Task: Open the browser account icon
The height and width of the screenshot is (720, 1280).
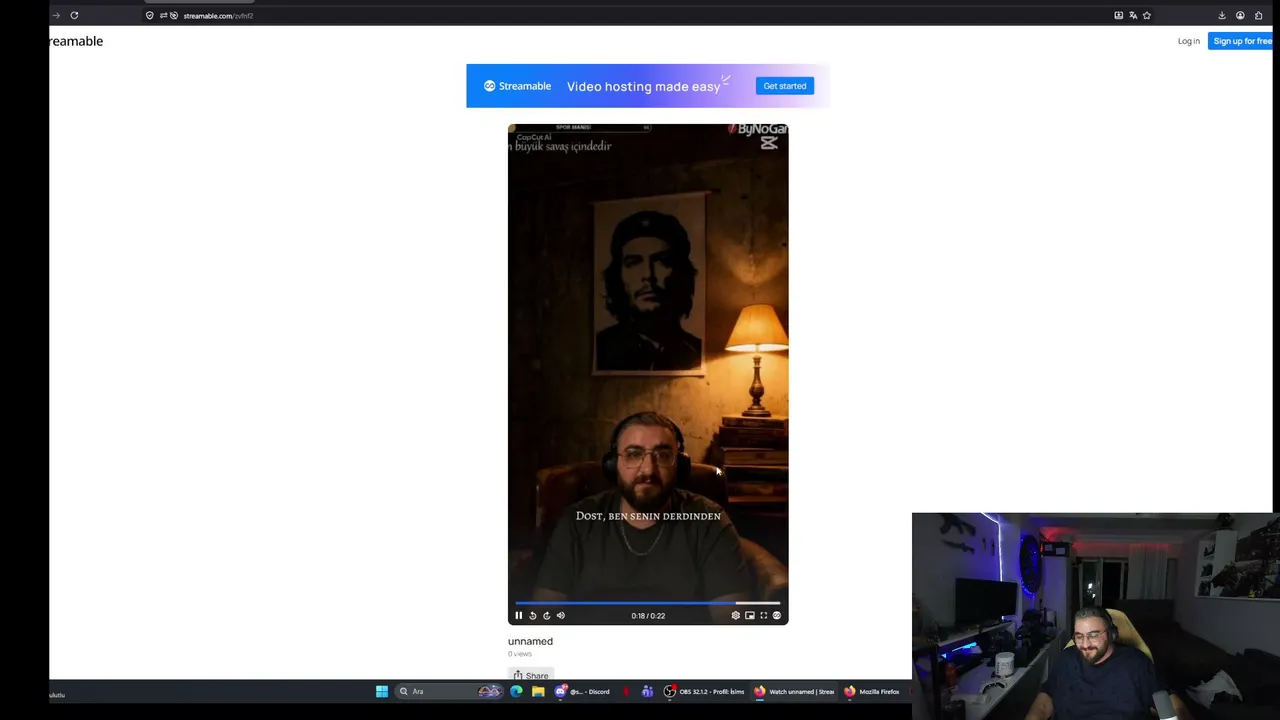Action: click(x=1240, y=15)
